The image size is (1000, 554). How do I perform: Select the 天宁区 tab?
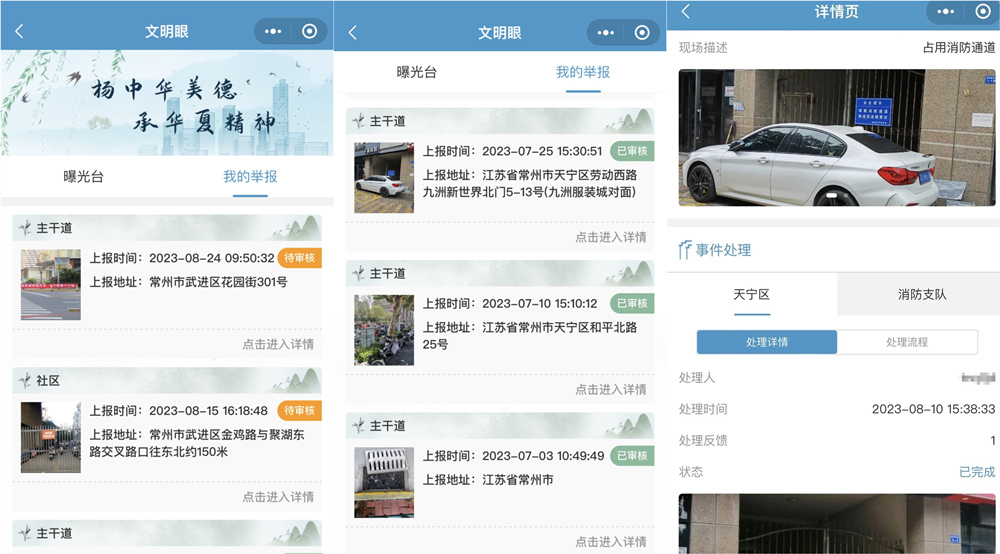pyautogui.click(x=752, y=295)
